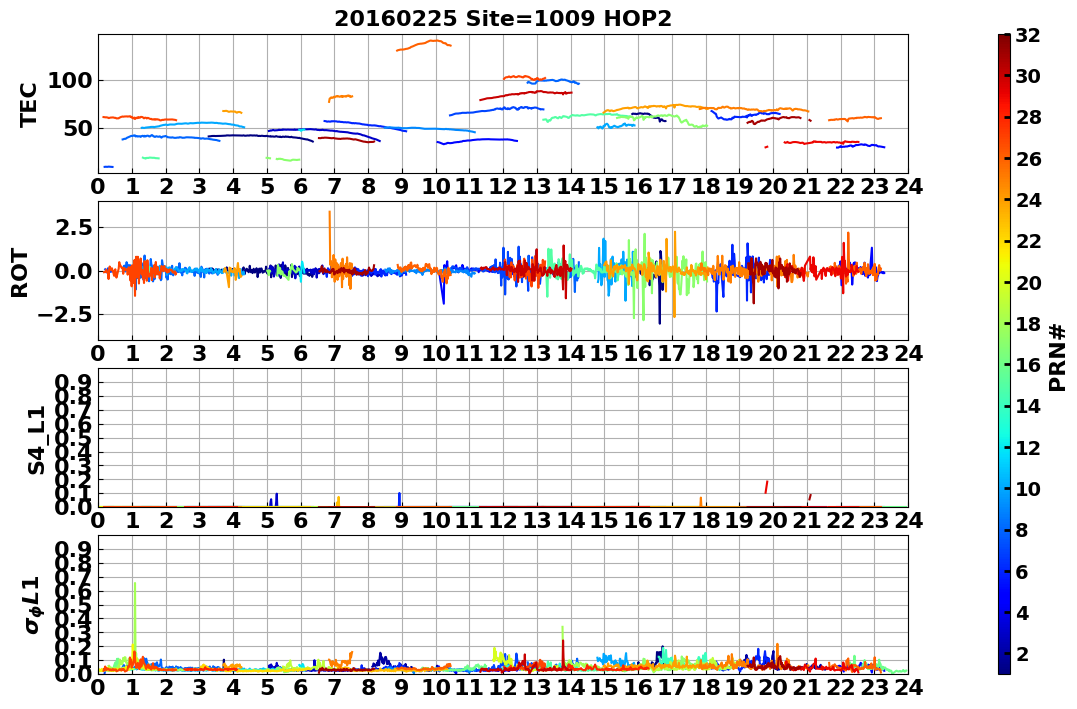Image resolution: width=1077 pixels, height=709 pixels.
Task: Click the S4_L1 y-axis label
Action: point(36,440)
